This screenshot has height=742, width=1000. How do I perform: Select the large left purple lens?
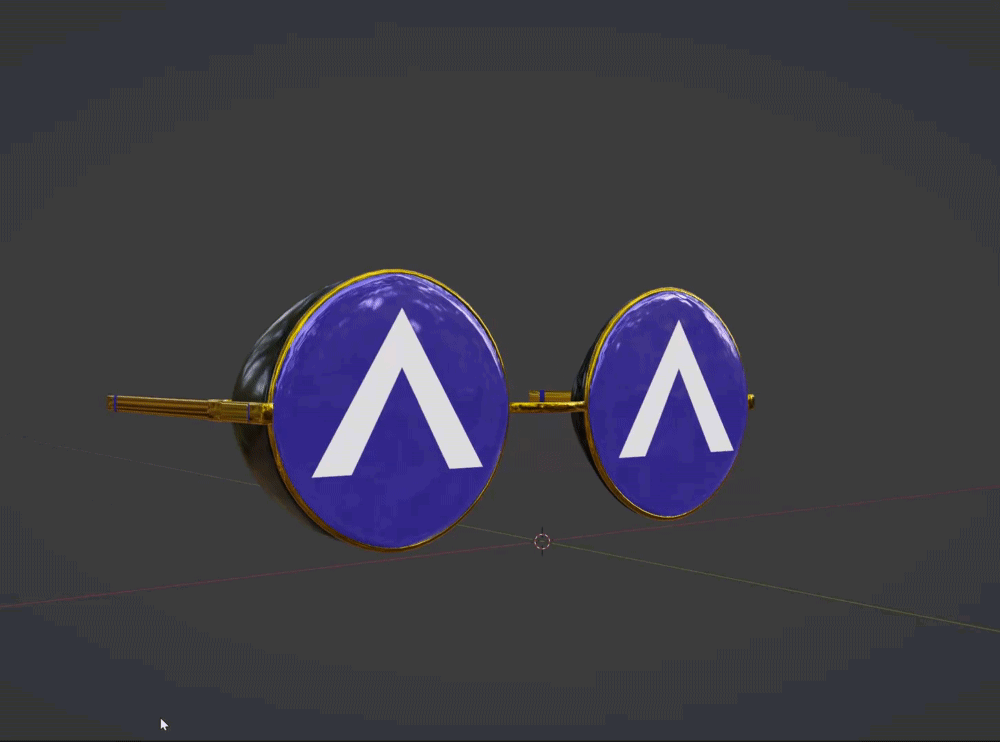390,410
